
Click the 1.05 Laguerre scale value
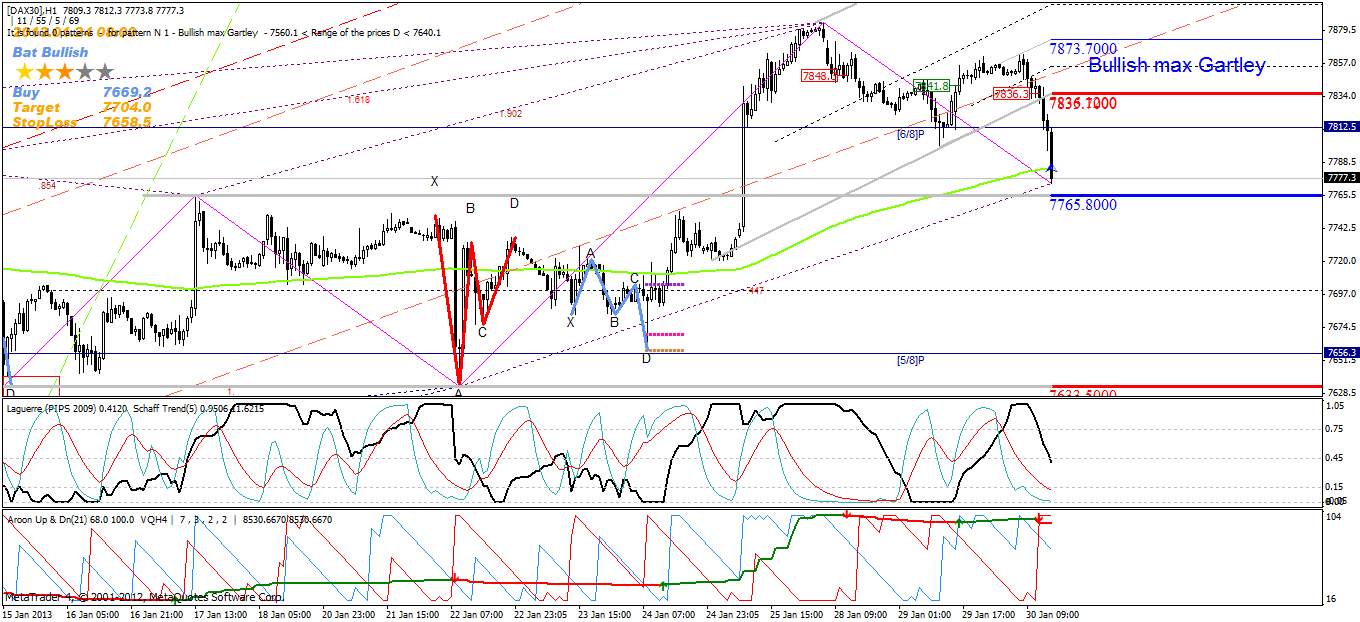1334,406
